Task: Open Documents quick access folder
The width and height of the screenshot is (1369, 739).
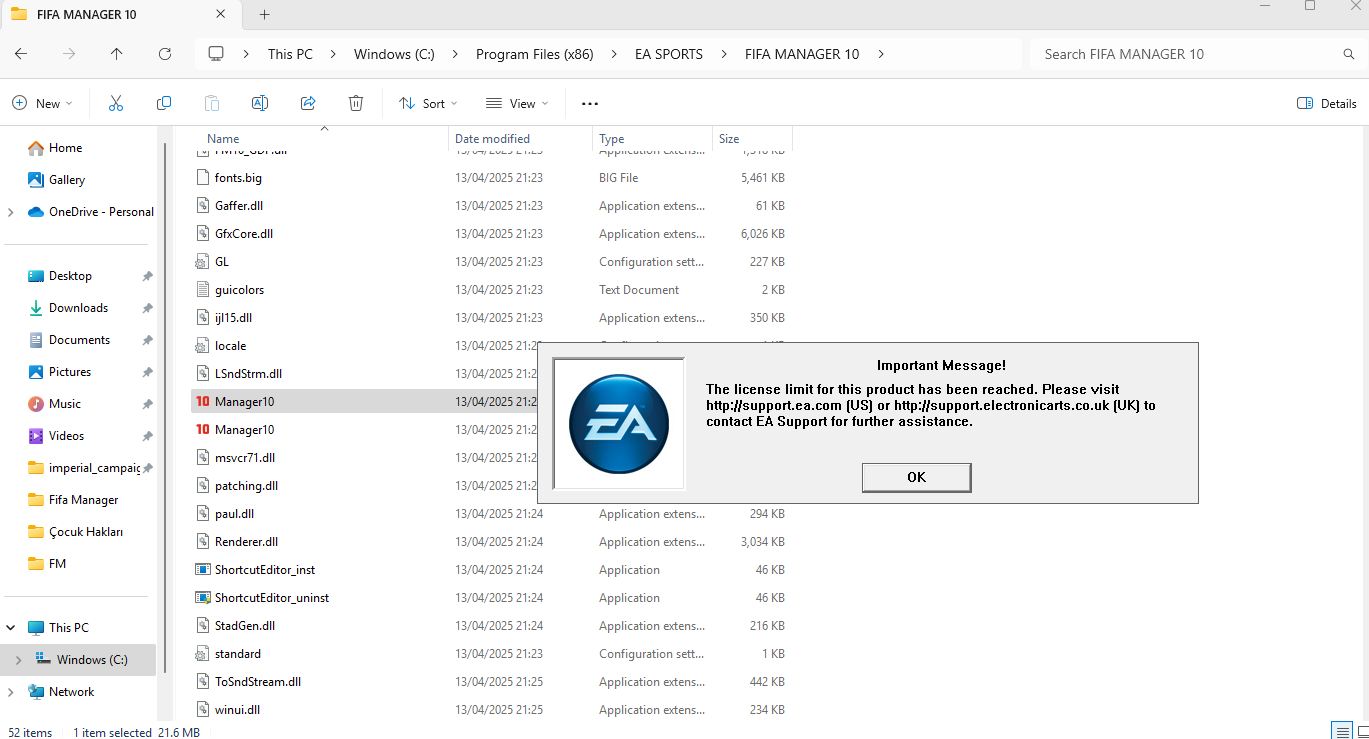Action: pos(80,340)
